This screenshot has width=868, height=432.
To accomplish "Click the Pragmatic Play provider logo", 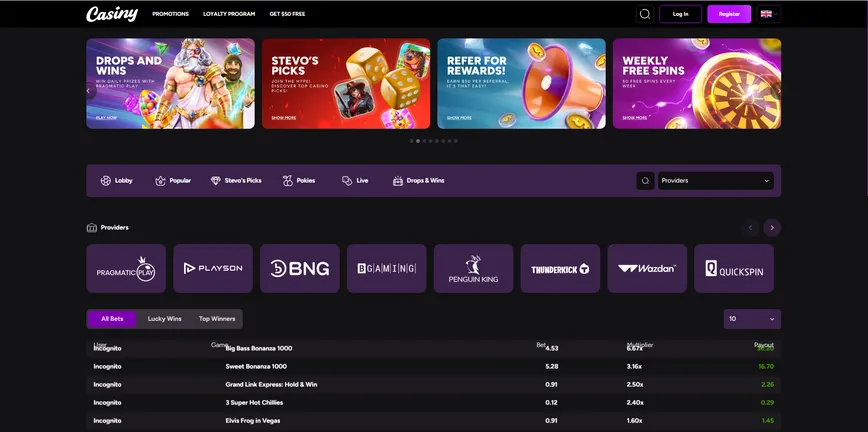I will pos(126,268).
